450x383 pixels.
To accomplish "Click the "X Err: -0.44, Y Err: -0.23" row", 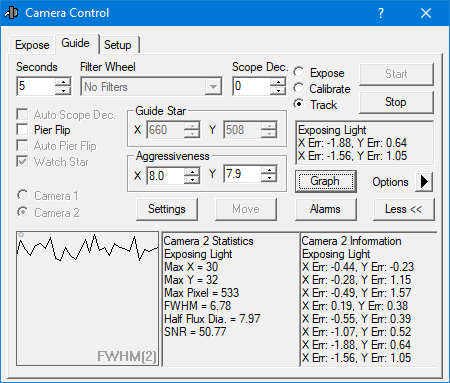I will [358, 267].
